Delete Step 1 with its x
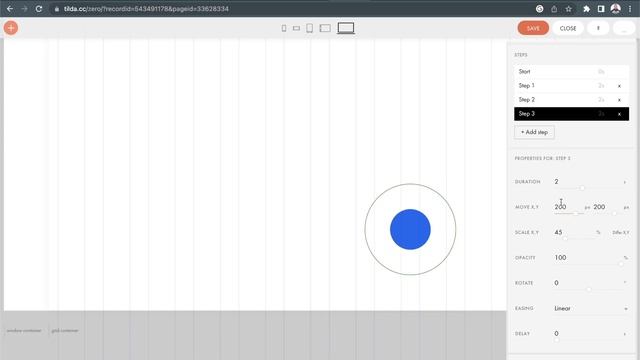 (x=619, y=86)
